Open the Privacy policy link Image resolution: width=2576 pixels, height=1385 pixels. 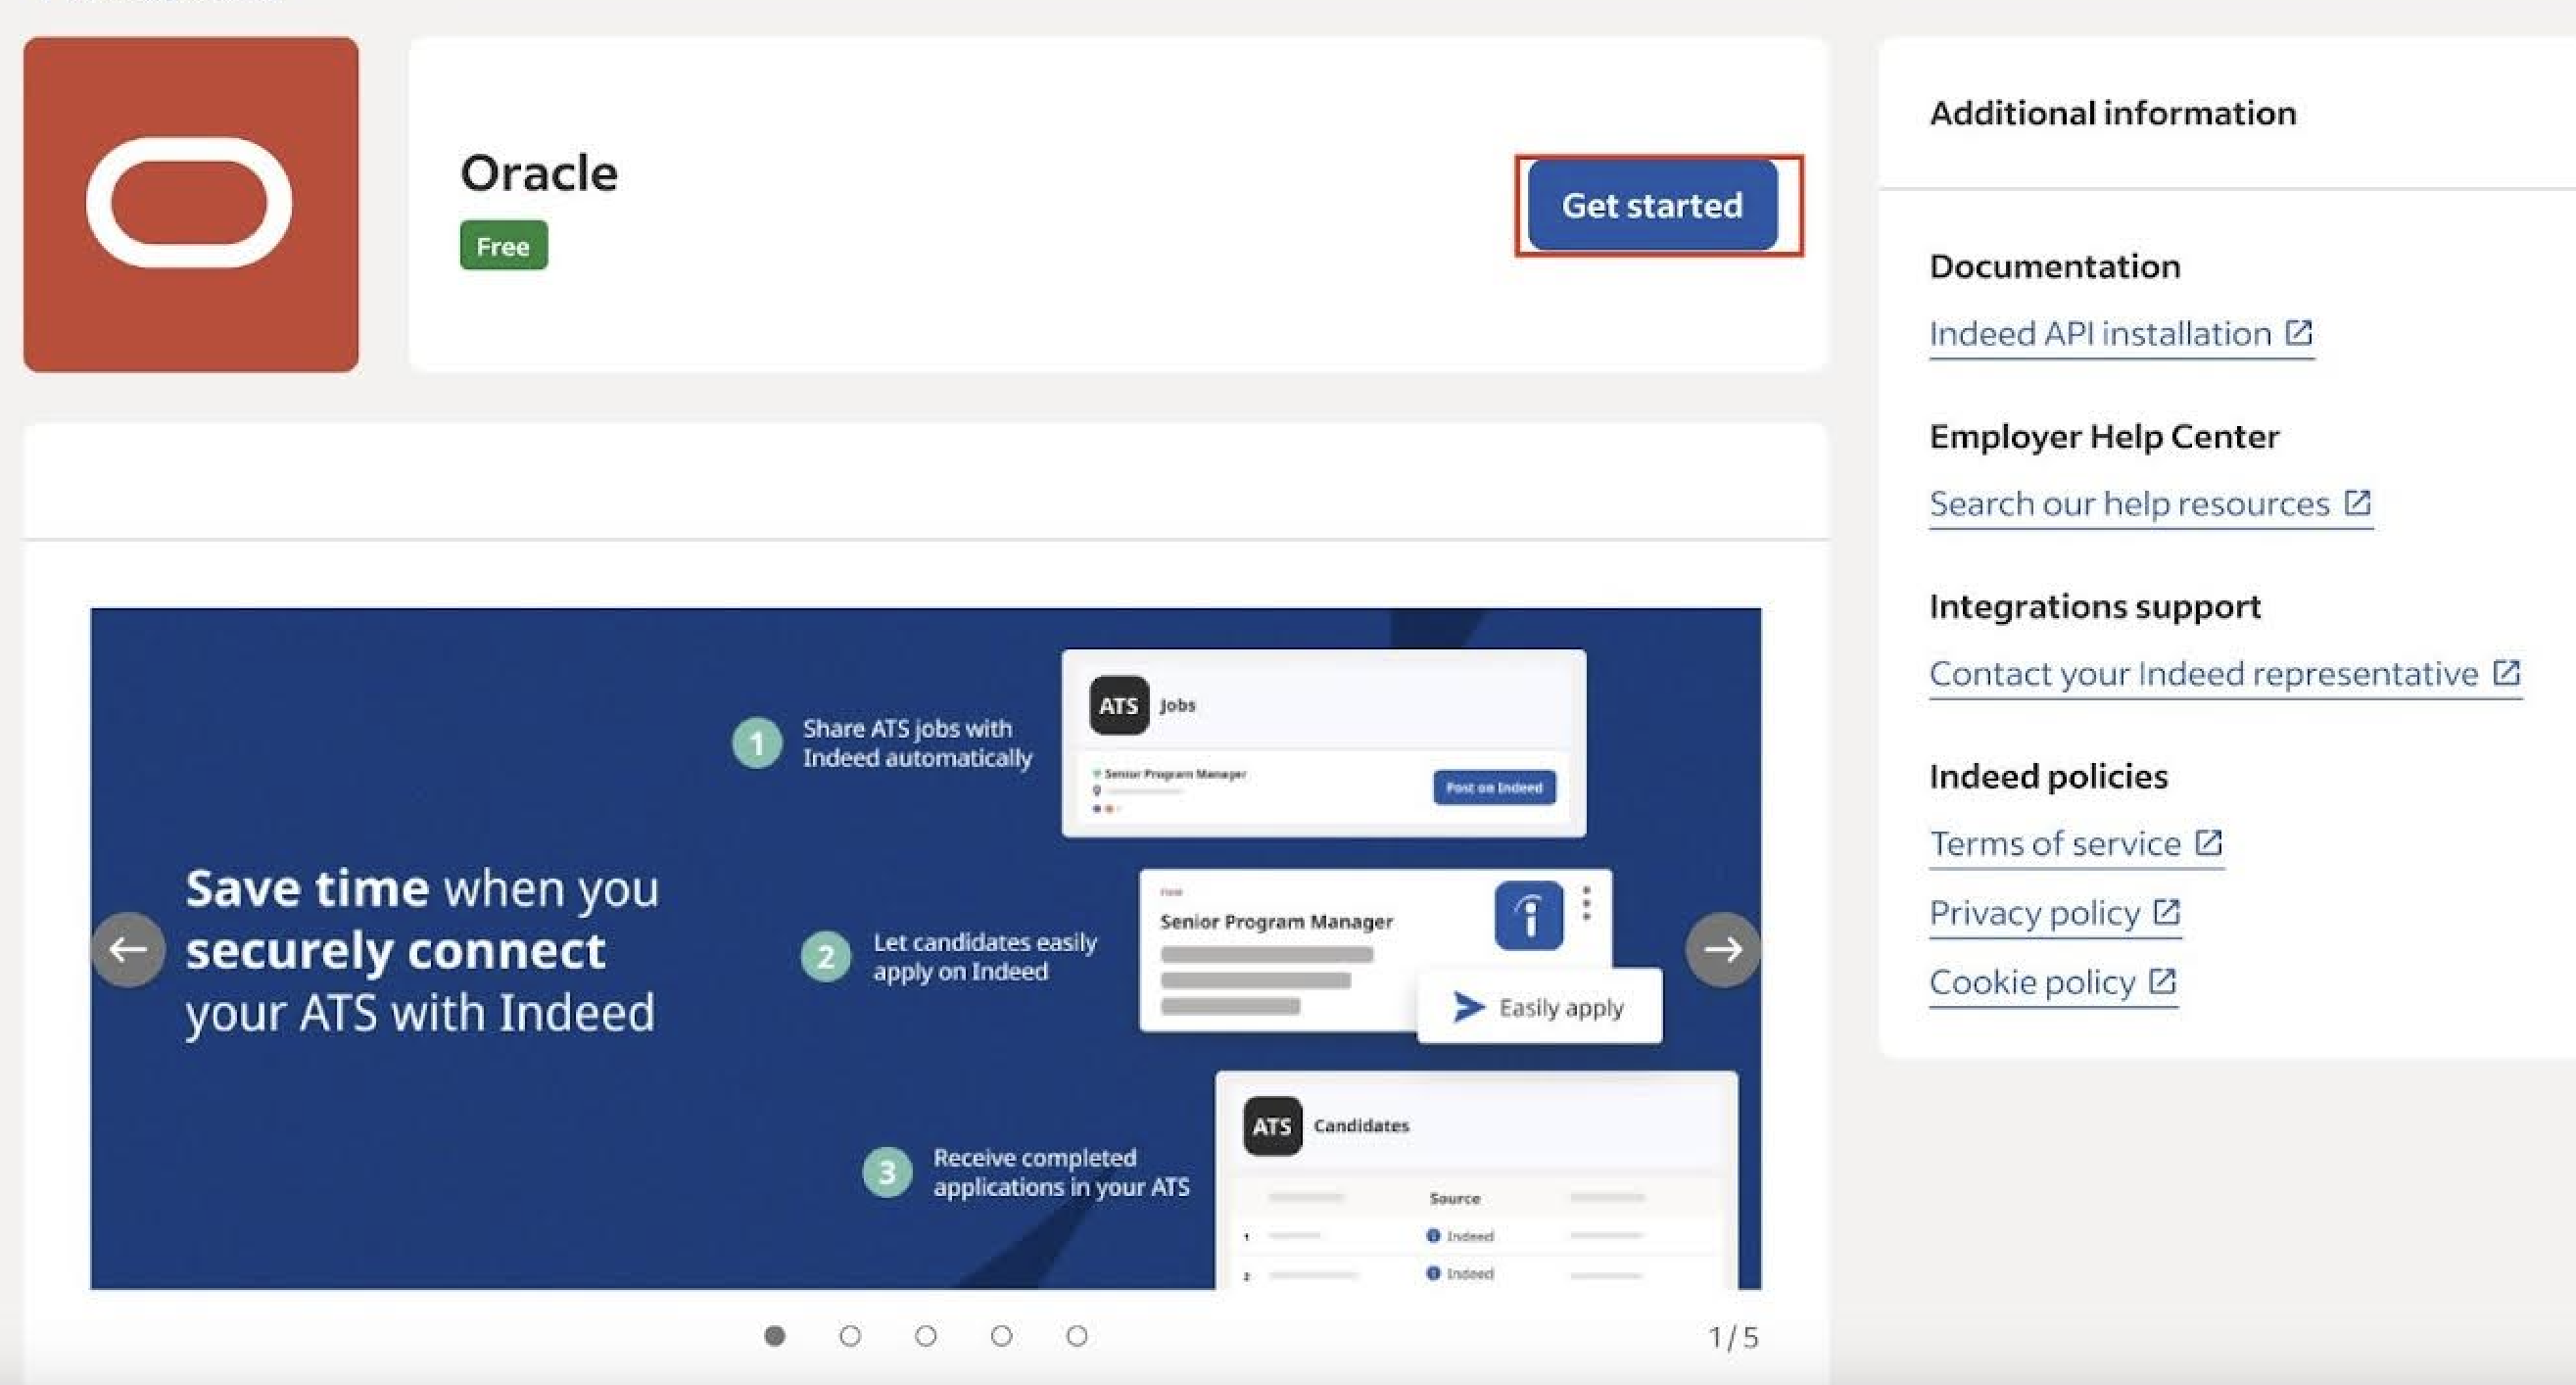coord(2055,913)
